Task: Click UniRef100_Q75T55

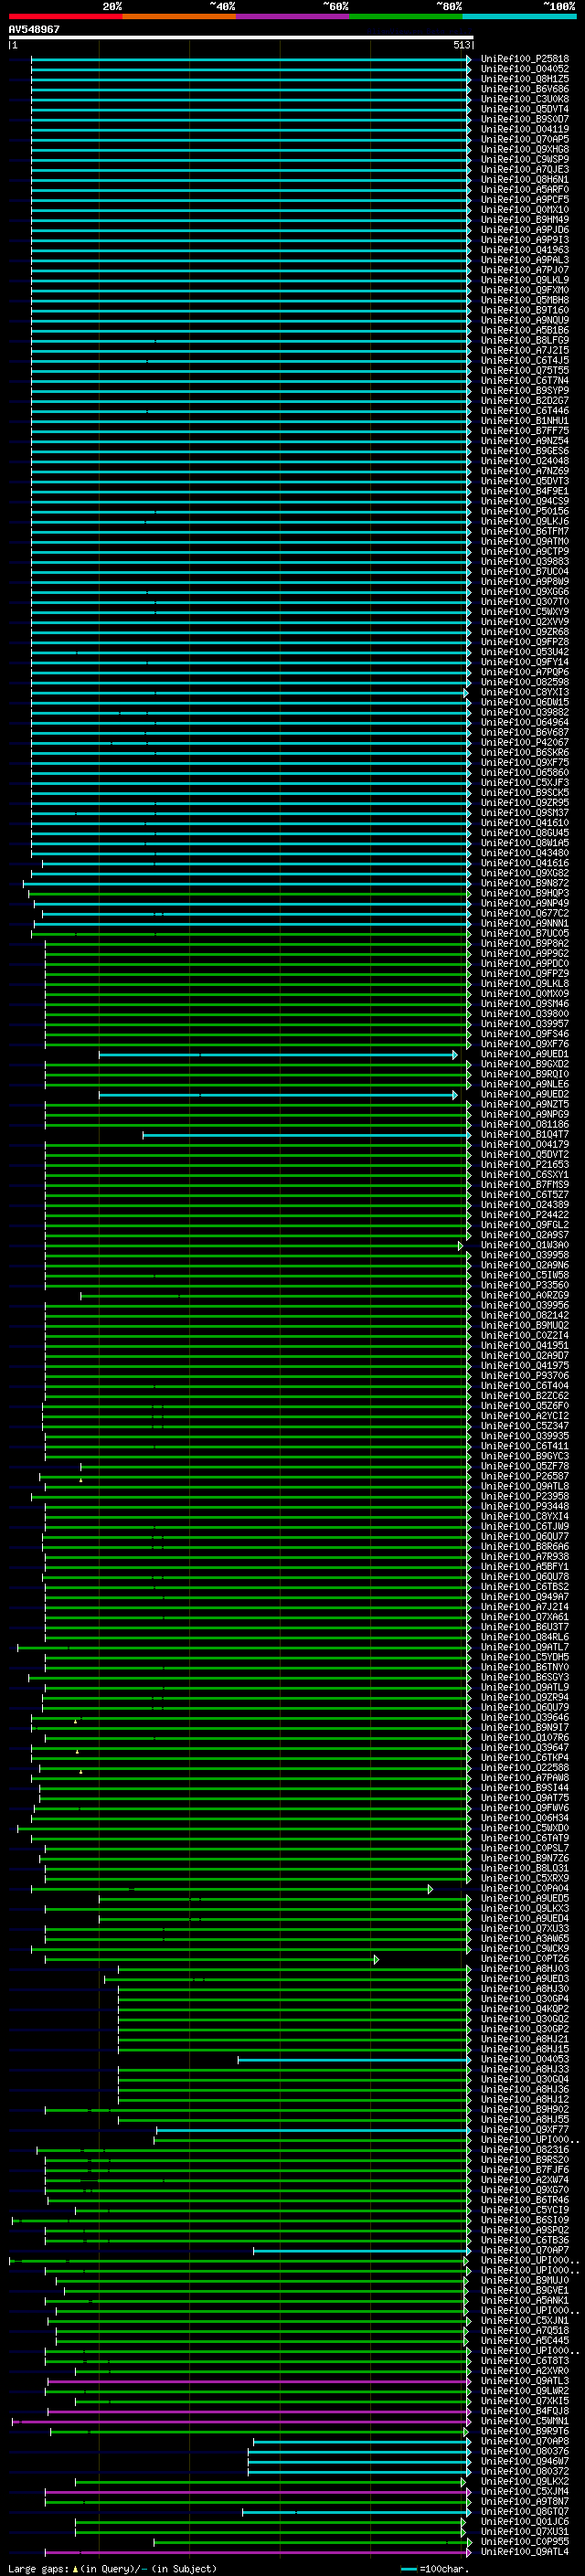Action: click(524, 371)
